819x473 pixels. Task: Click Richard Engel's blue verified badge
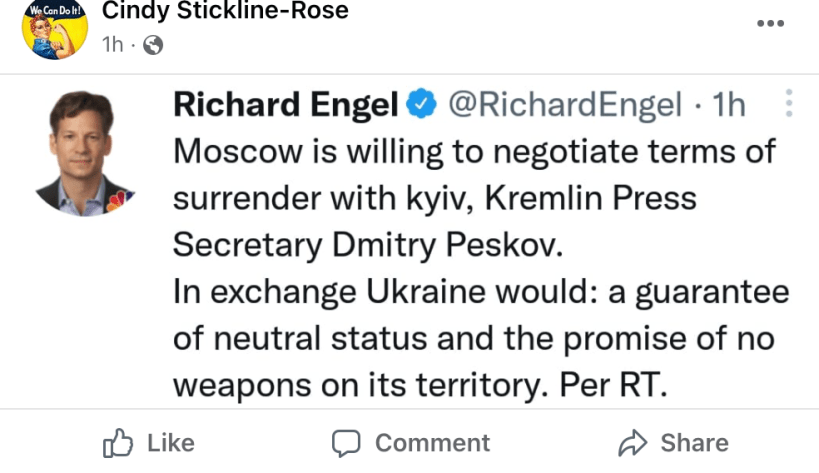pyautogui.click(x=422, y=104)
